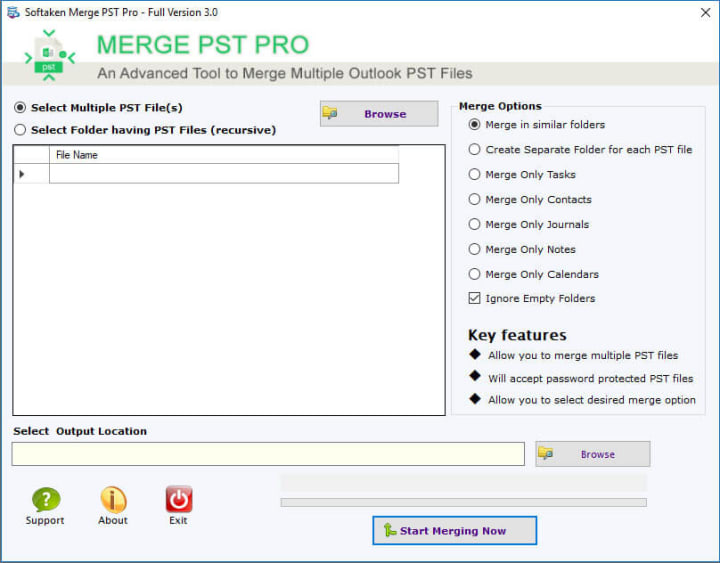
Task: Click 'Will accept password protected PST files' text
Action: (591, 378)
